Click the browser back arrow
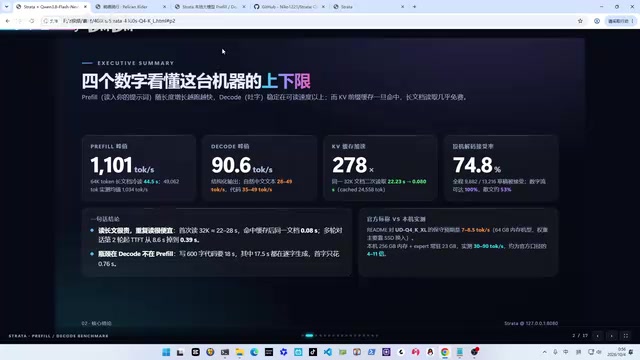The image size is (640, 360). 7,21
